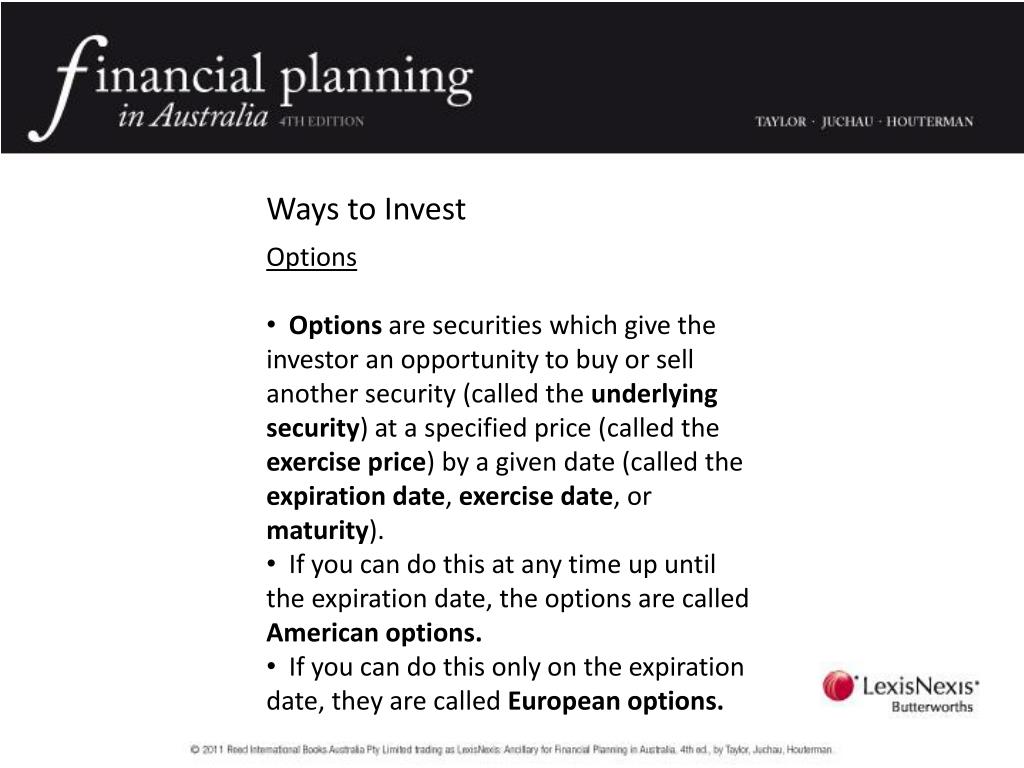This screenshot has width=1024, height=768.
Task: Click the 'Butterworths' text under the logo
Action: [932, 707]
